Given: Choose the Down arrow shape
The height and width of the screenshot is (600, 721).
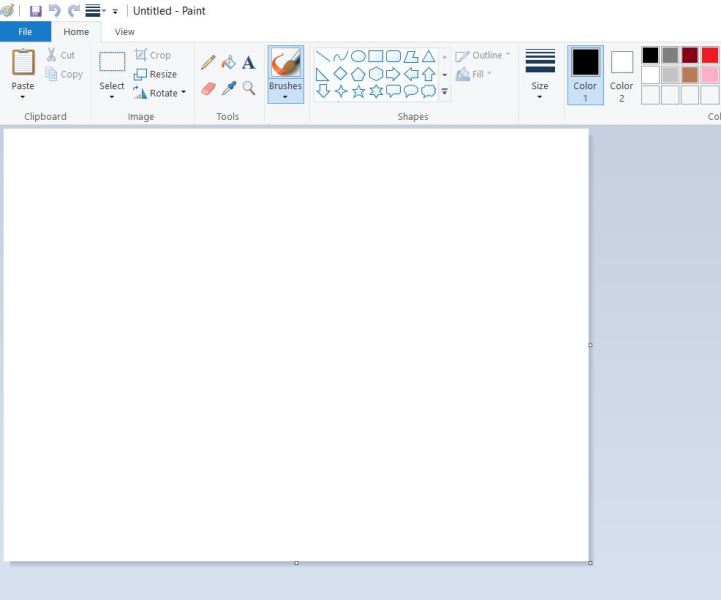Looking at the screenshot, I should [323, 91].
